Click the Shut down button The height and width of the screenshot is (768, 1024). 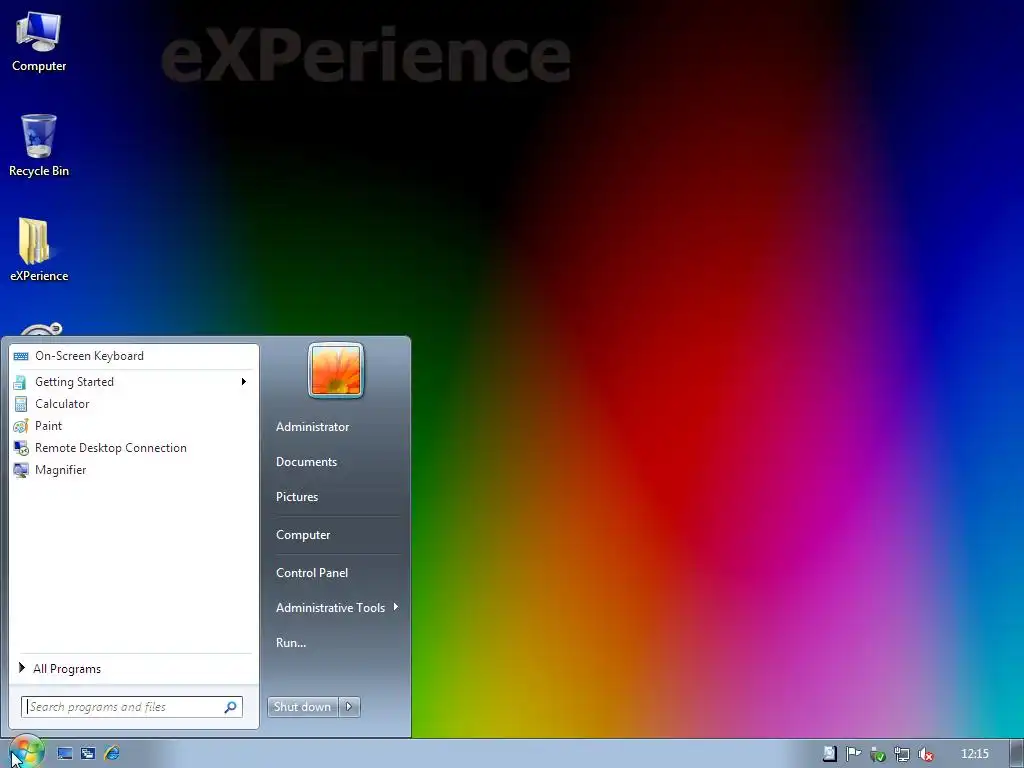tap(303, 707)
